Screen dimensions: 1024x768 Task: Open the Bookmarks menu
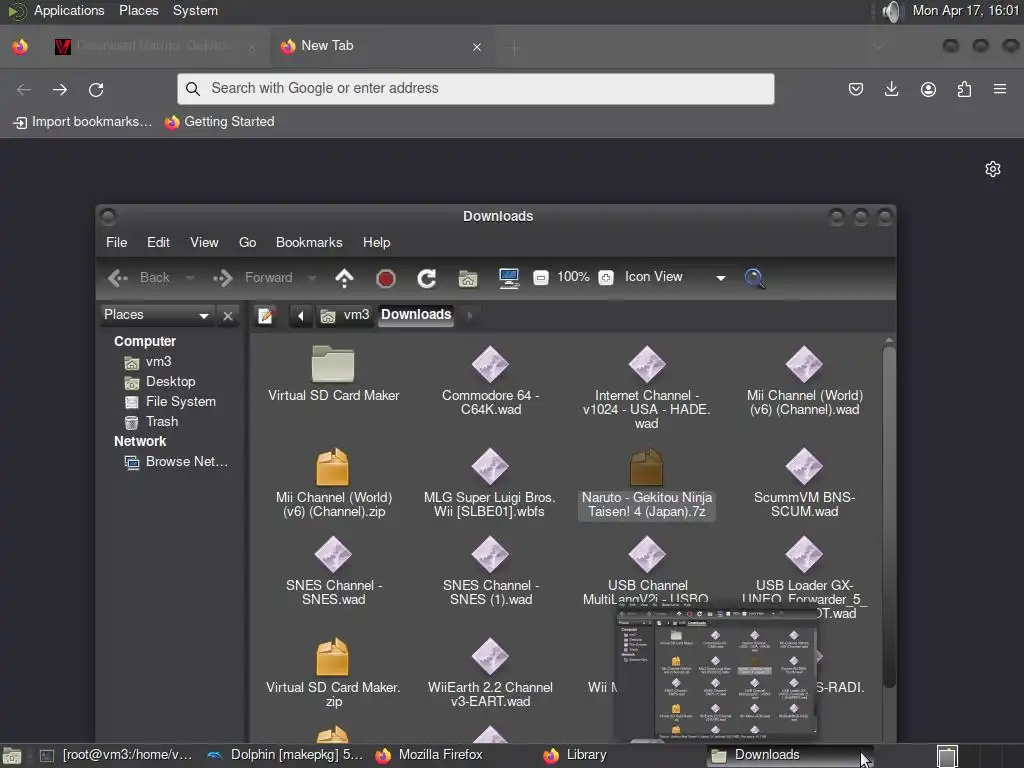(309, 242)
